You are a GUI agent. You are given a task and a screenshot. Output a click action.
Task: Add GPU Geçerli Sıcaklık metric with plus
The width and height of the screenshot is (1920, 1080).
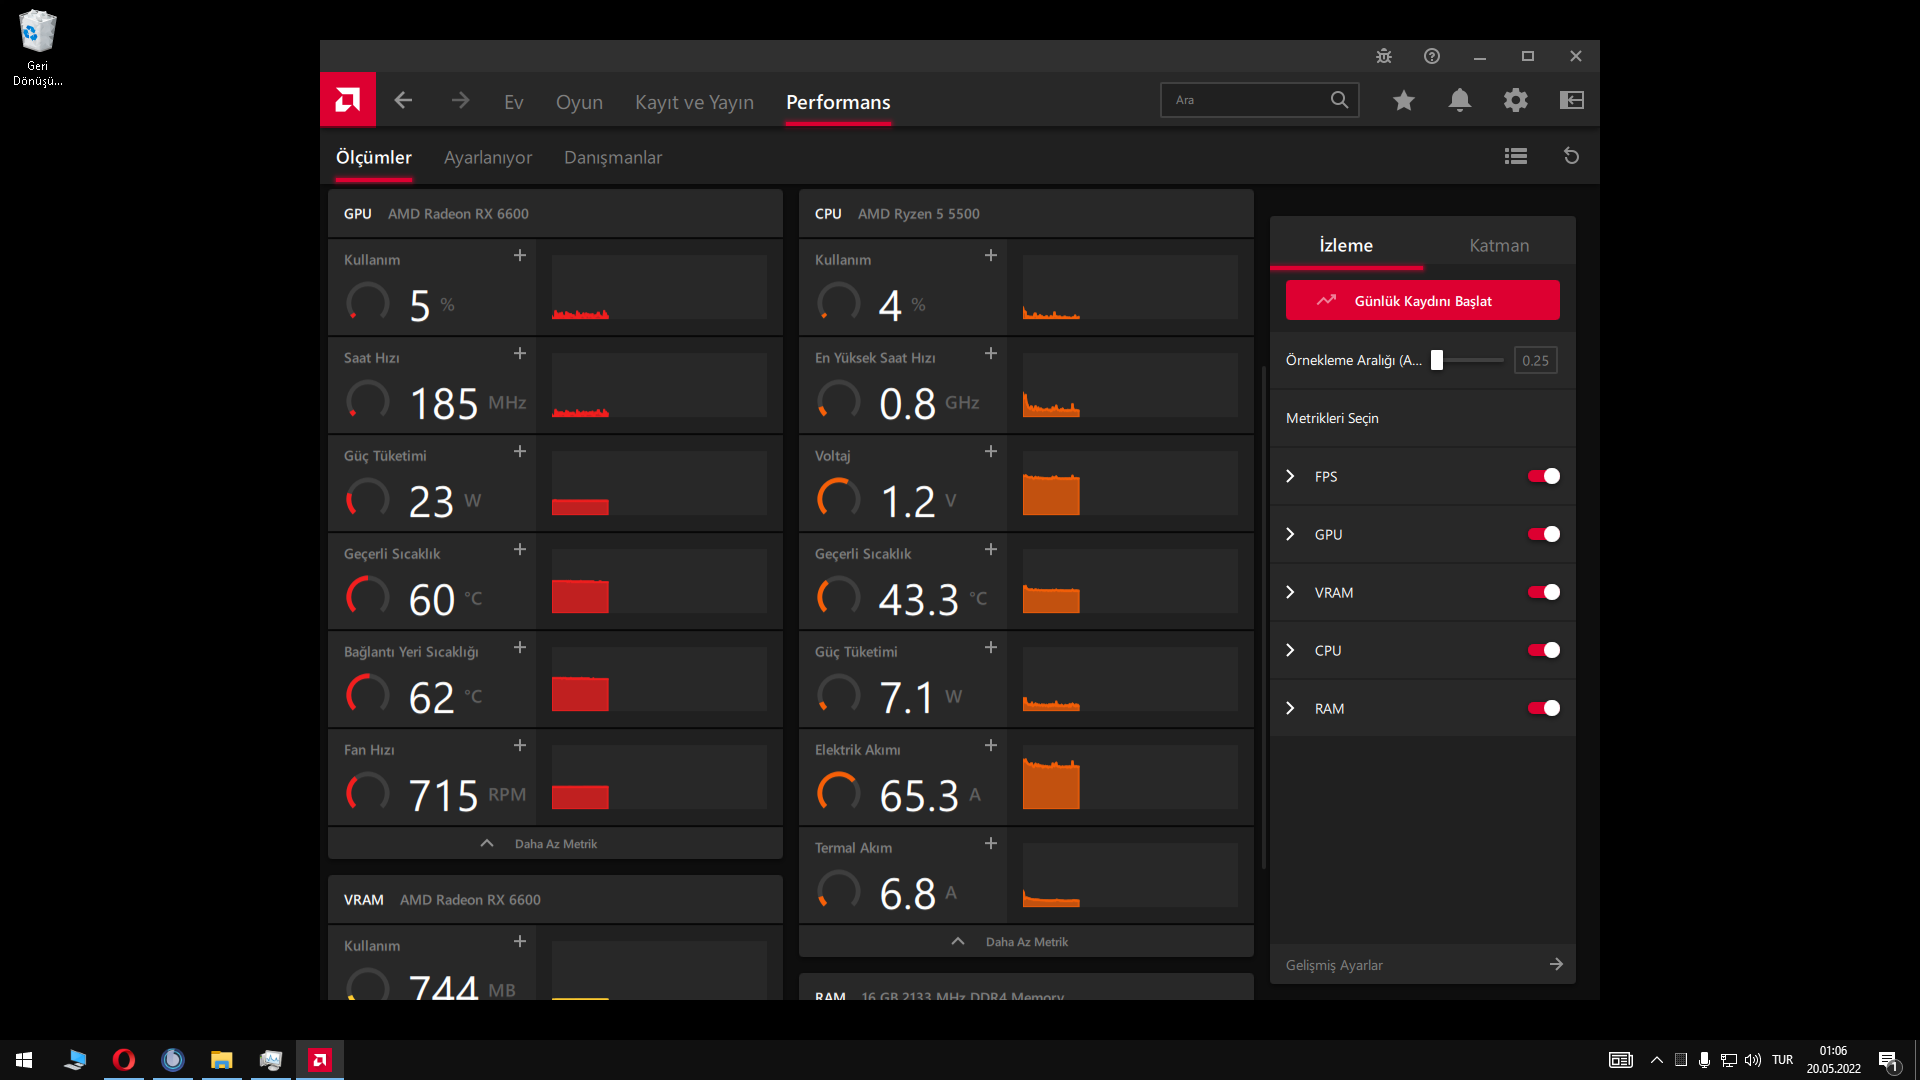tap(520, 550)
